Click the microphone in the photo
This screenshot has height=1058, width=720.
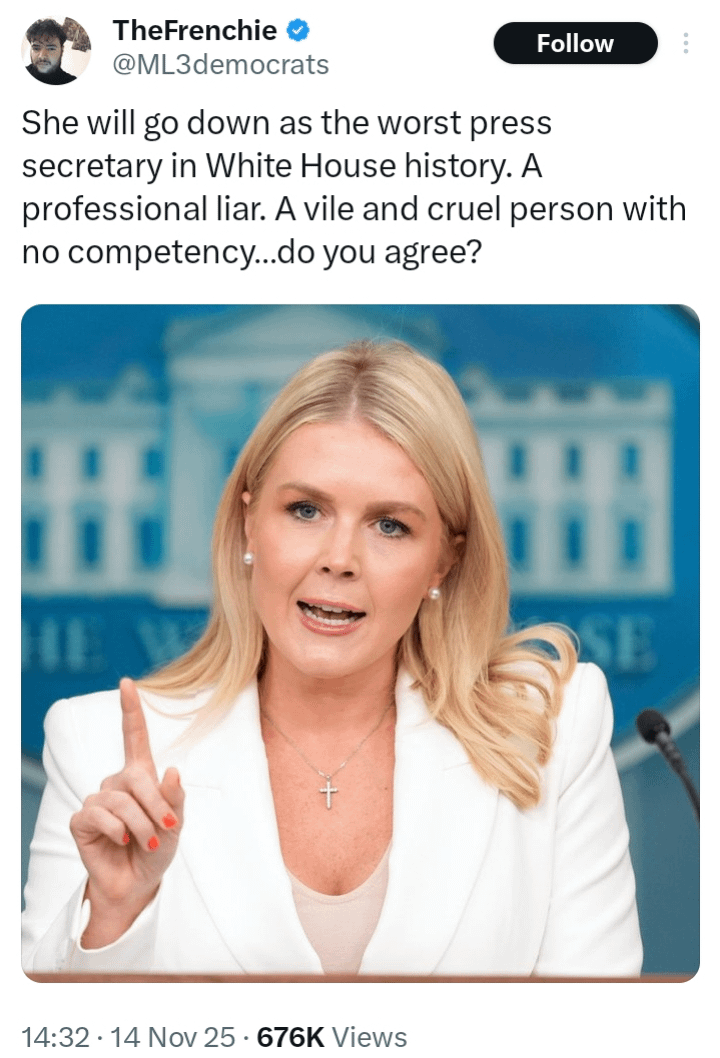click(665, 751)
